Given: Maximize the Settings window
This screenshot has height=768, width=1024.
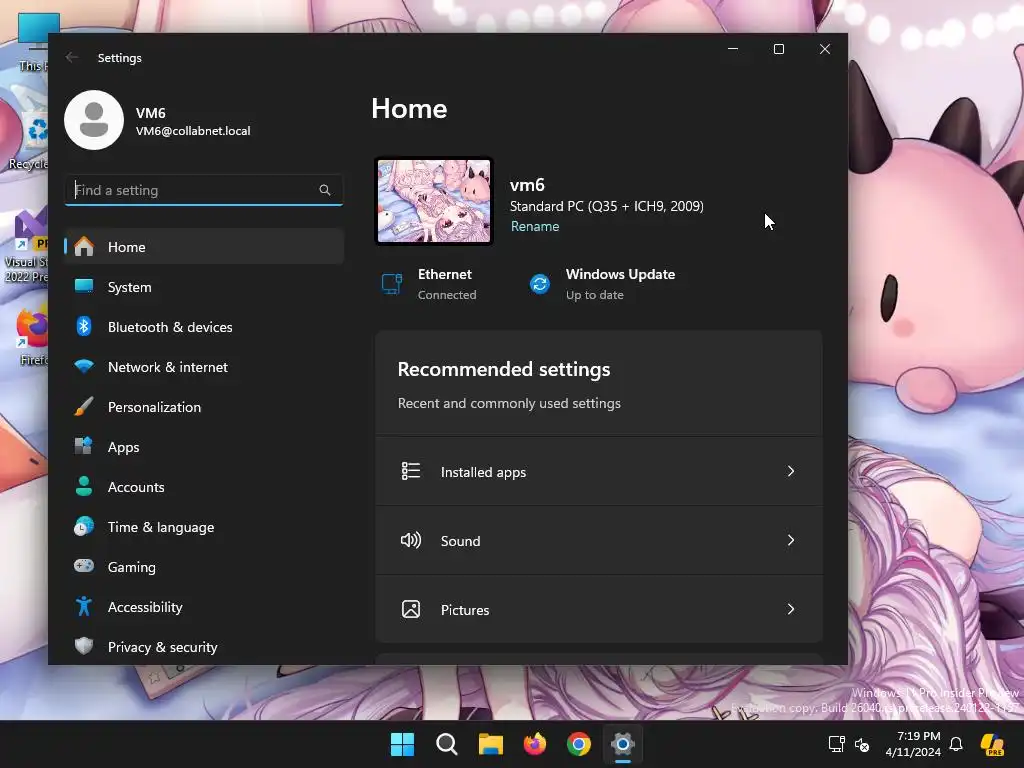Looking at the screenshot, I should pos(778,49).
